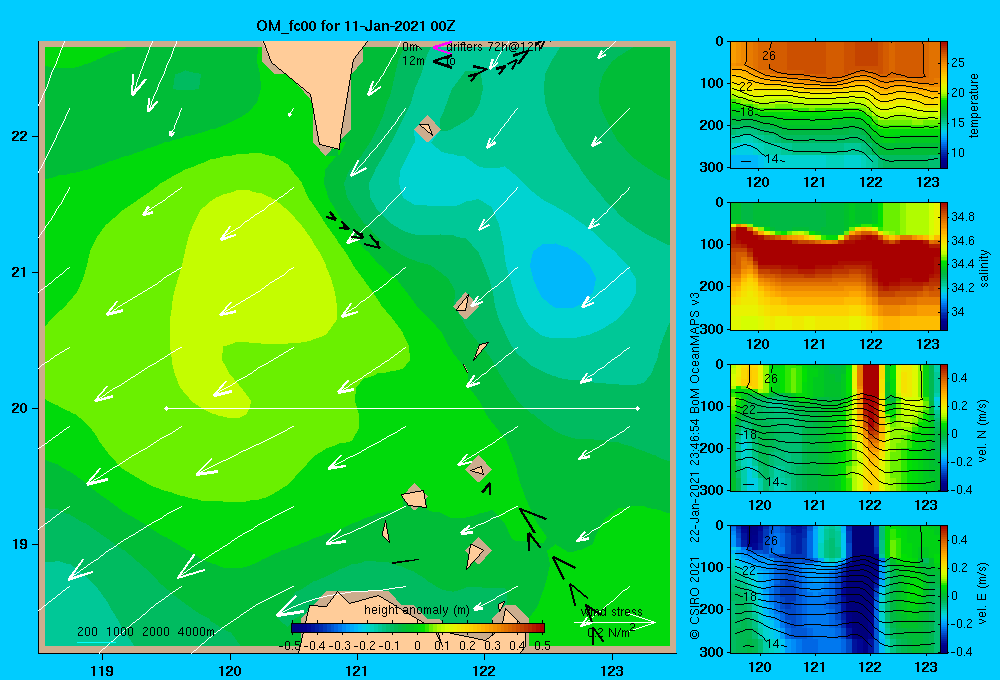Click the salinity color scale bar

click(x=944, y=266)
